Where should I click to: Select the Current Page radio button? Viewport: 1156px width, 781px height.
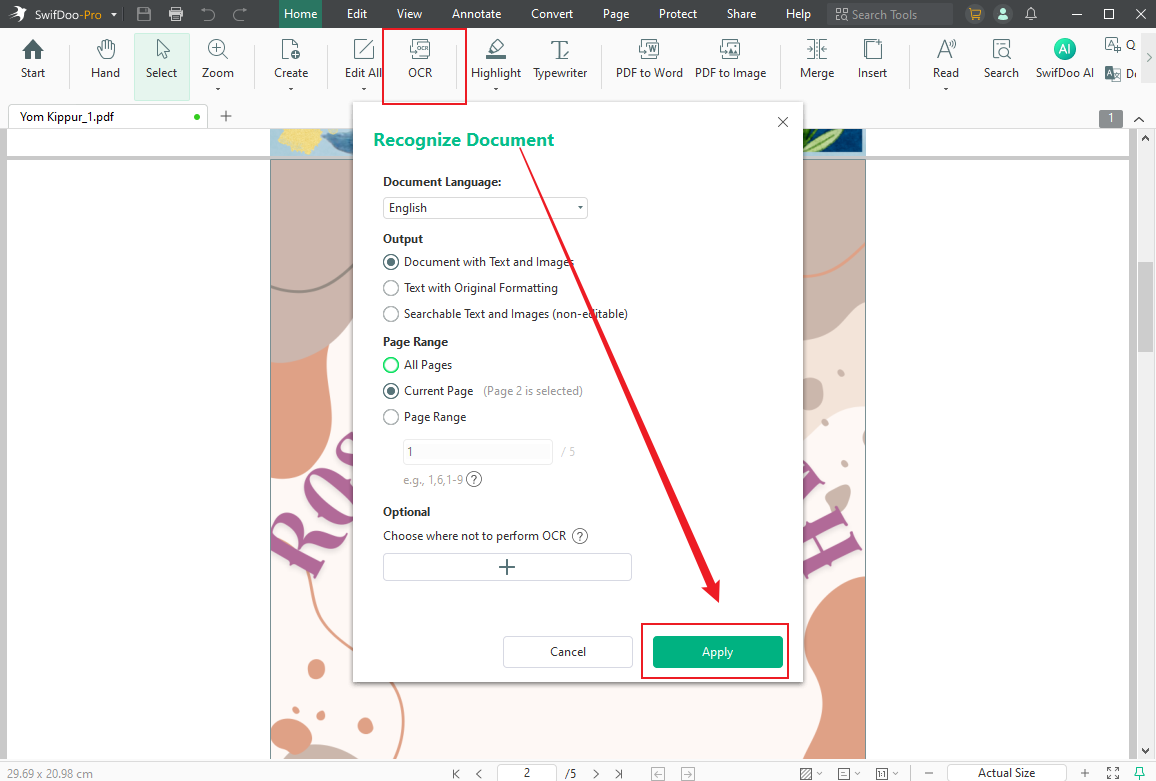[390, 390]
